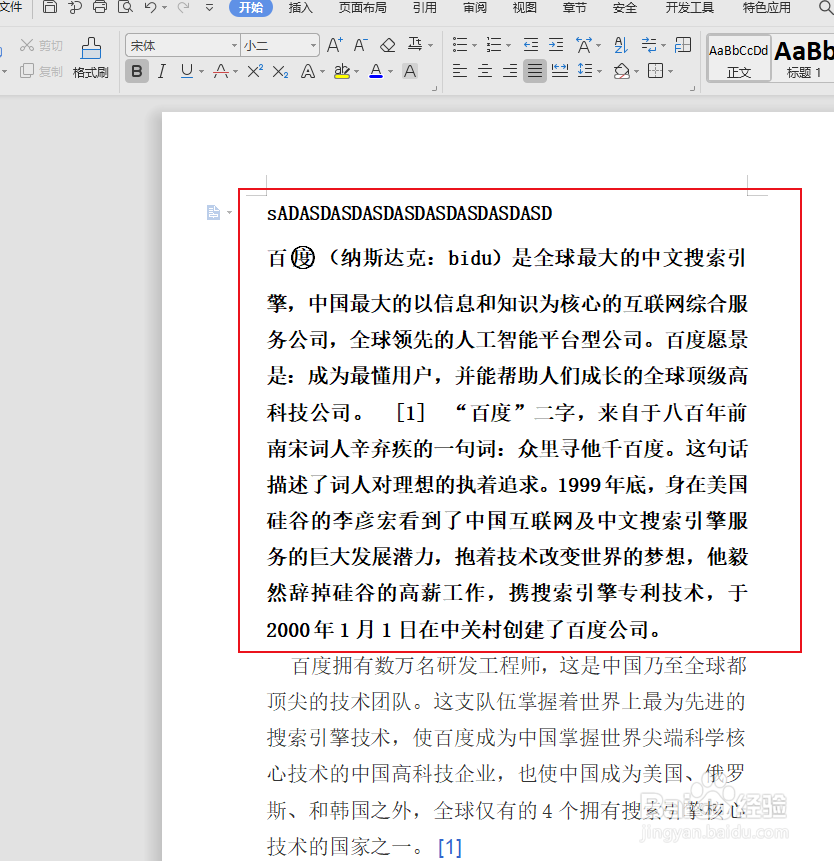The width and height of the screenshot is (834, 861).
Task: Click the Copy (复制) button
Action: (41, 71)
